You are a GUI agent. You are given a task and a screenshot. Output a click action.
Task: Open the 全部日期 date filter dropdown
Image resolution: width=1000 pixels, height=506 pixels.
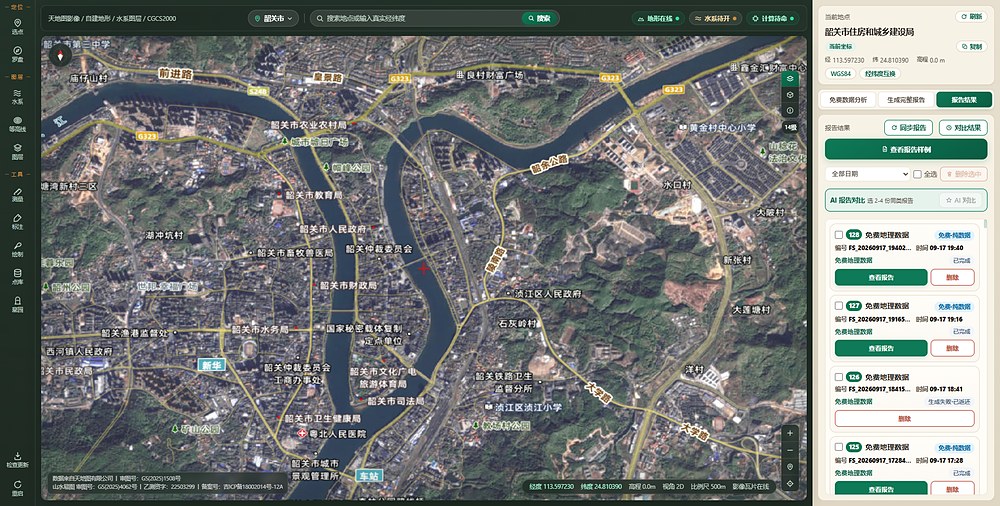click(x=867, y=174)
